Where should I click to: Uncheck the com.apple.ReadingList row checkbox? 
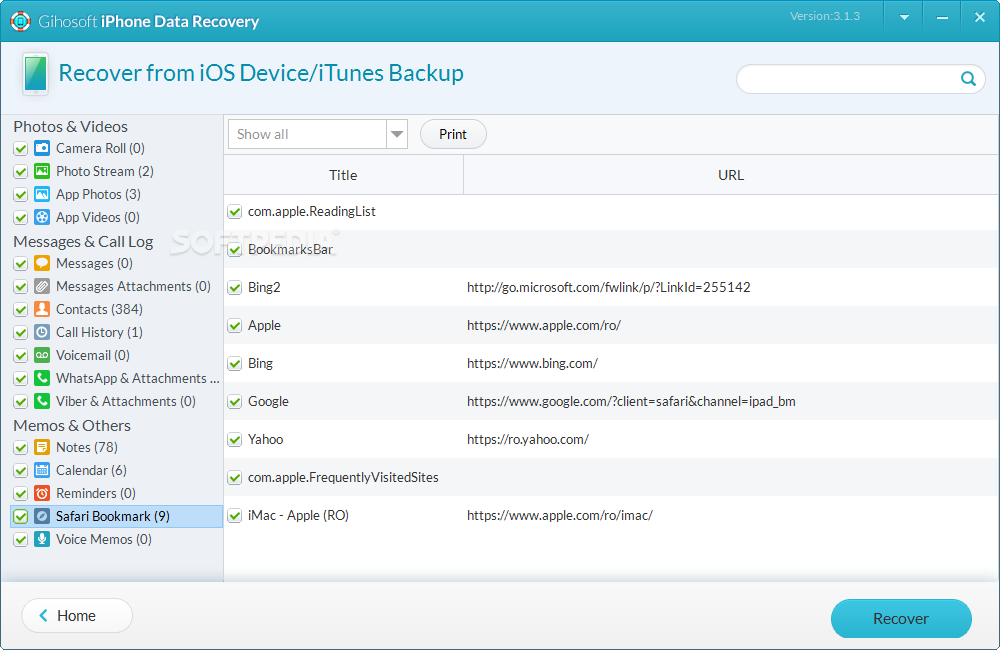(x=235, y=211)
